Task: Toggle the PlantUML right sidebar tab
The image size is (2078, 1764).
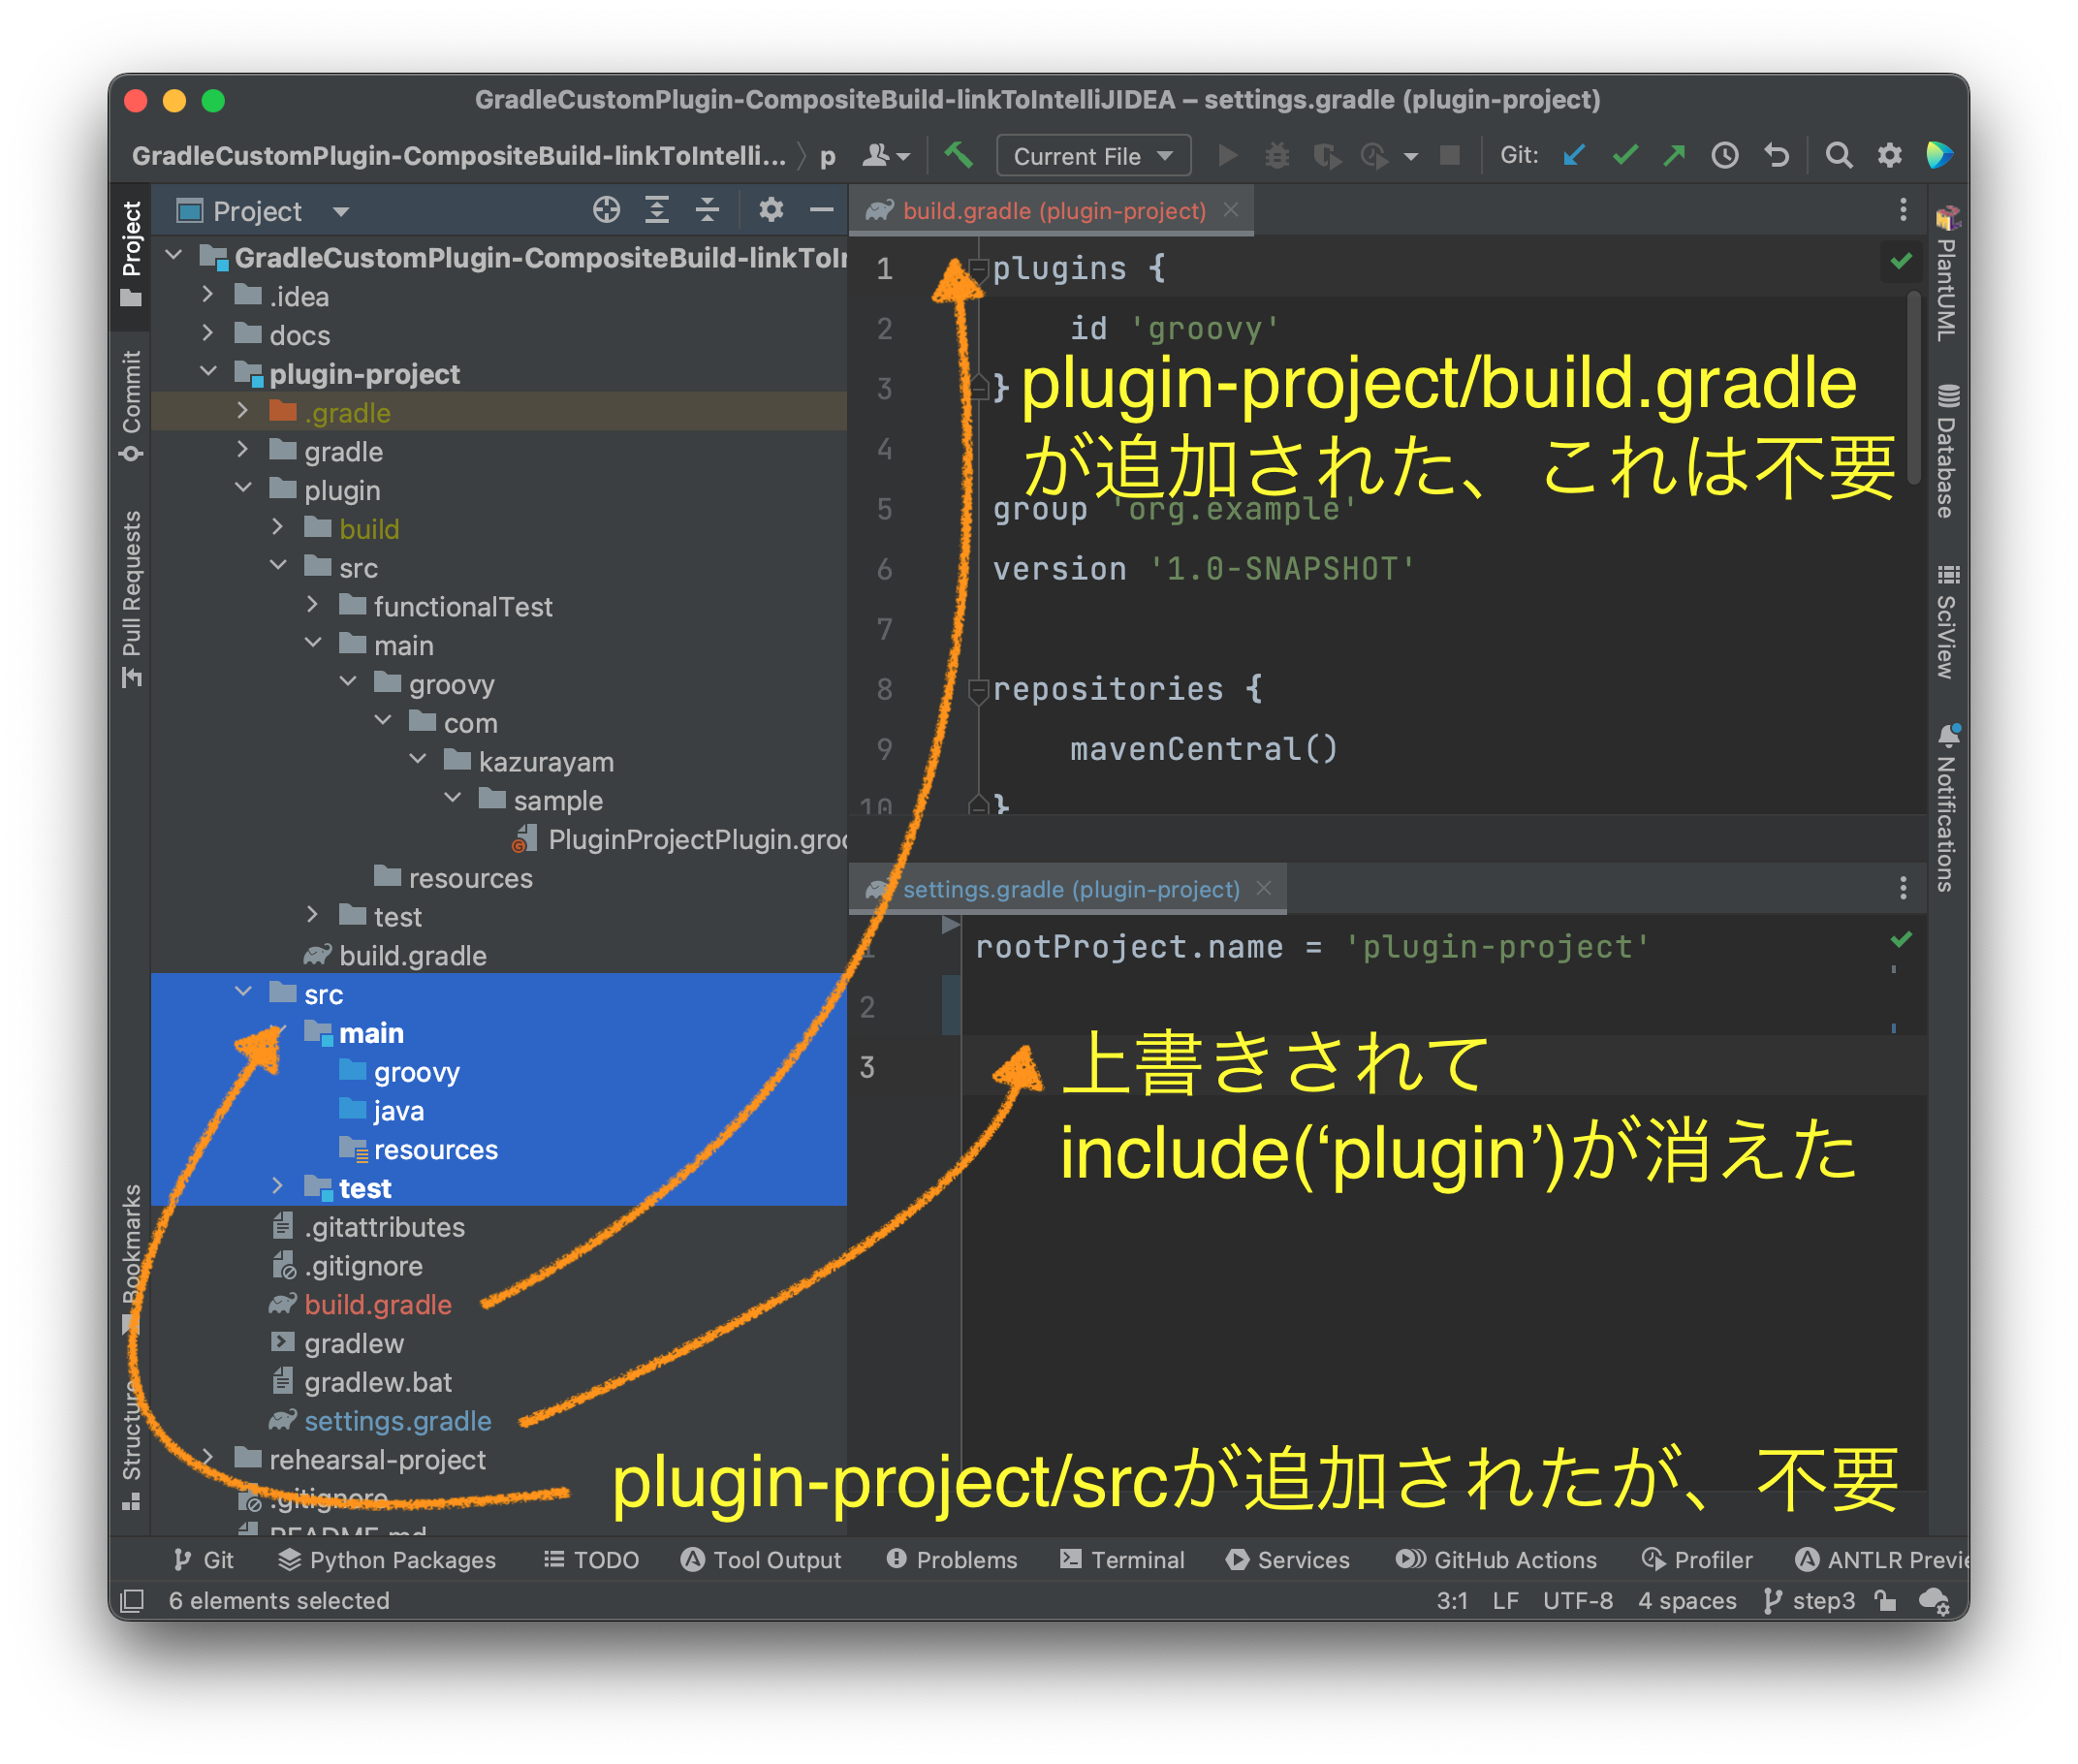Action: 1946,274
